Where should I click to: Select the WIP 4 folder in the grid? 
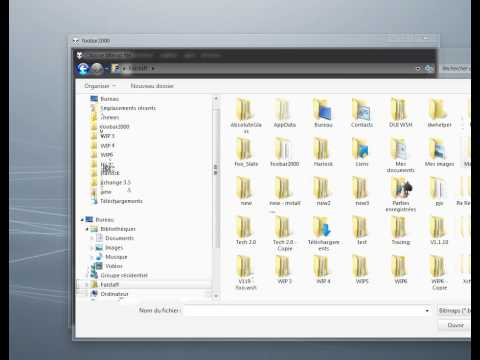click(323, 269)
